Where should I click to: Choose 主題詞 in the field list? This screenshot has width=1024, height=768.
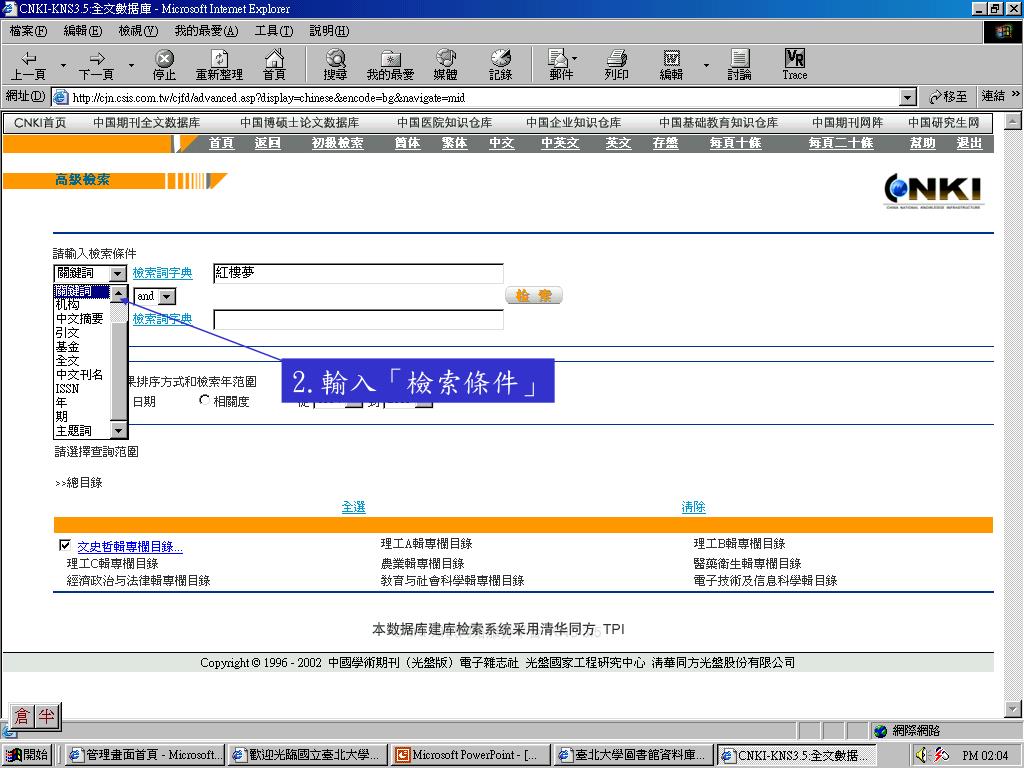(x=74, y=431)
